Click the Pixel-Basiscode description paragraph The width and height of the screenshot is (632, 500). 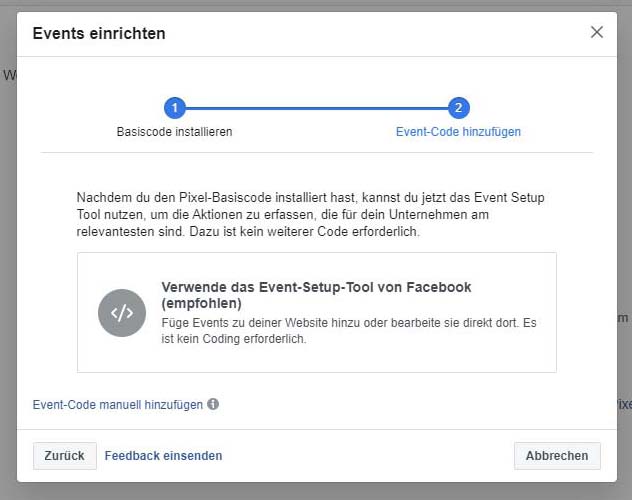coord(310,214)
